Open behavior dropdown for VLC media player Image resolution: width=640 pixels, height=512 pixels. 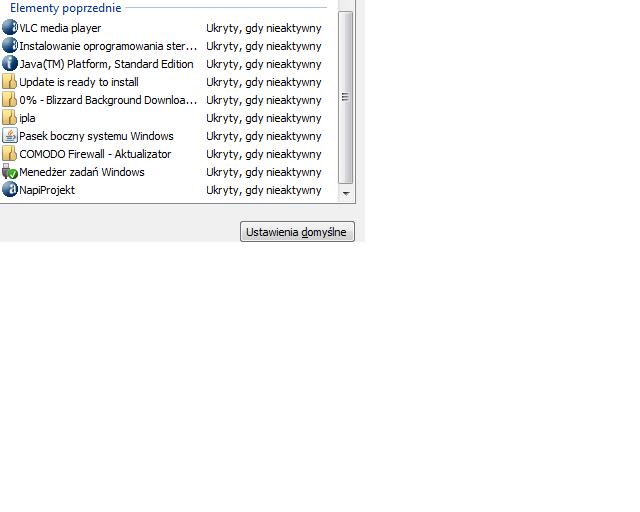264,28
